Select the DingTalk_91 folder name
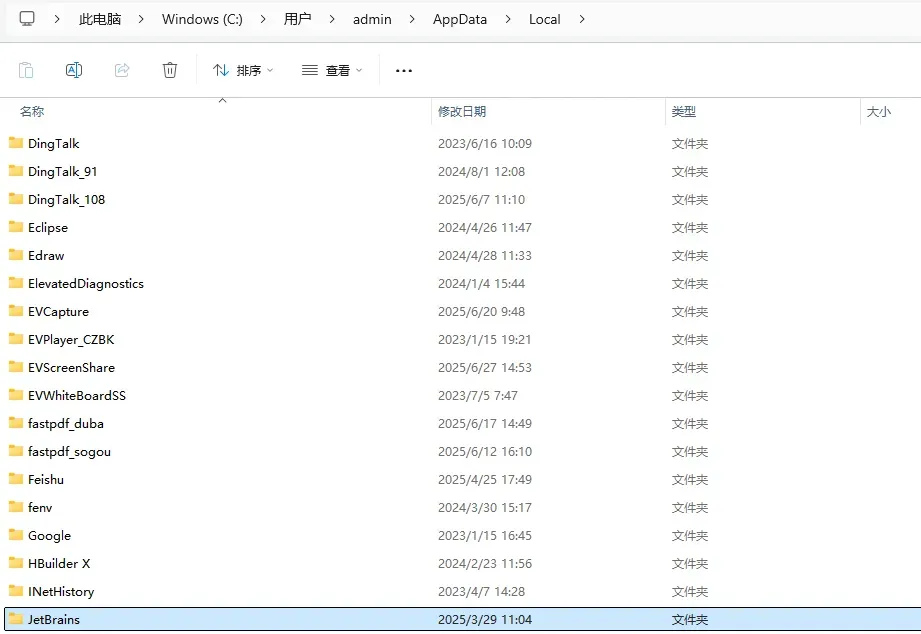Screen dimensions: 921x634 tap(62, 172)
